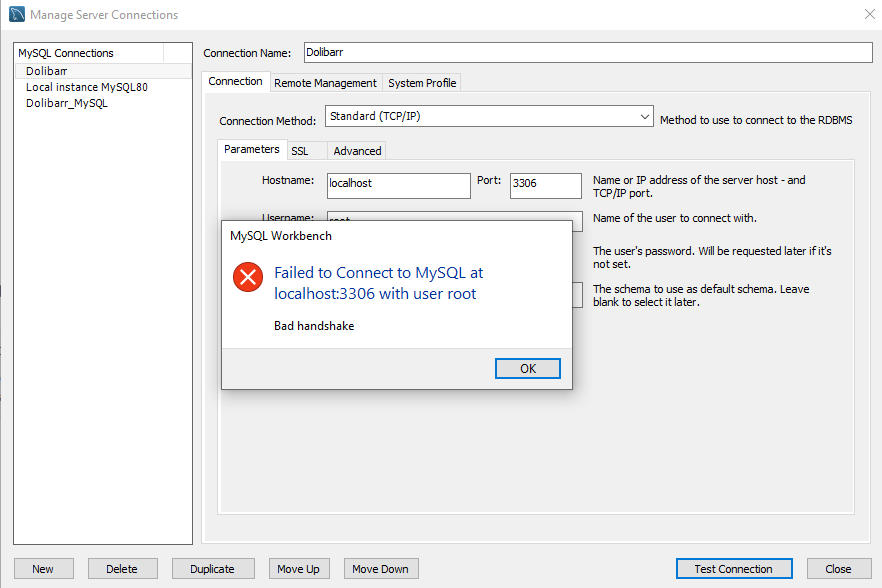Dismiss error dialog with OK button
882x588 pixels.
(528, 369)
